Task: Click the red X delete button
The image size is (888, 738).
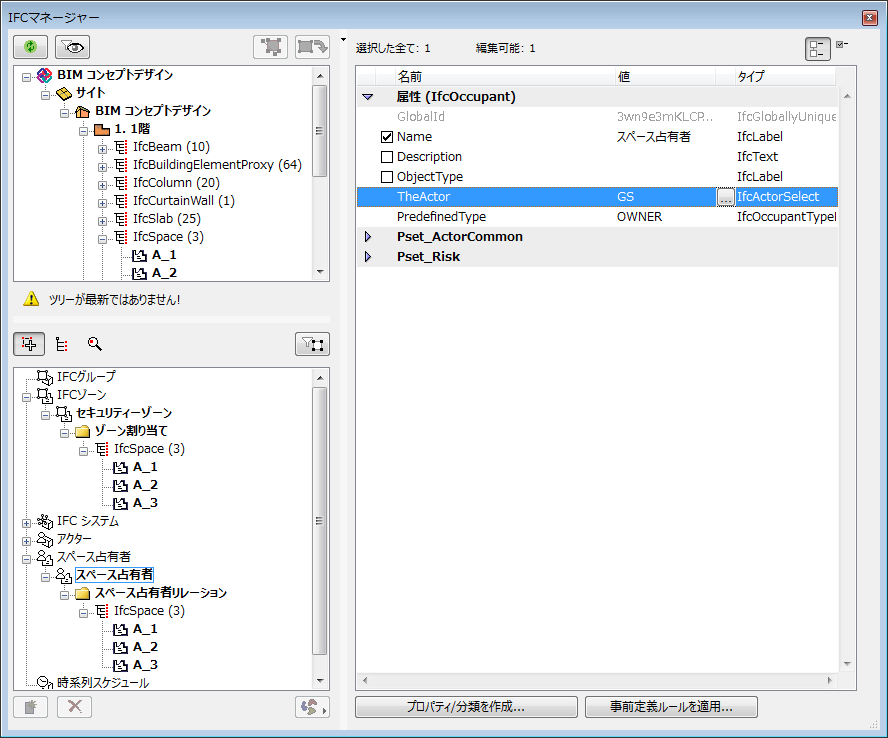Action: coord(75,707)
